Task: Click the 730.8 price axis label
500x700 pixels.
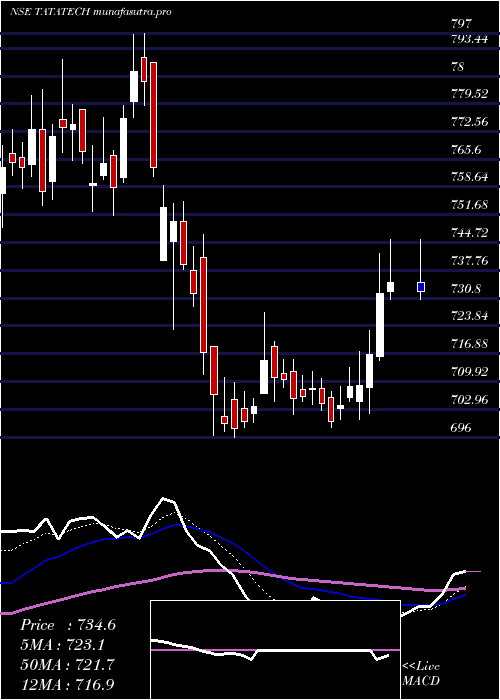Action: 466,288
